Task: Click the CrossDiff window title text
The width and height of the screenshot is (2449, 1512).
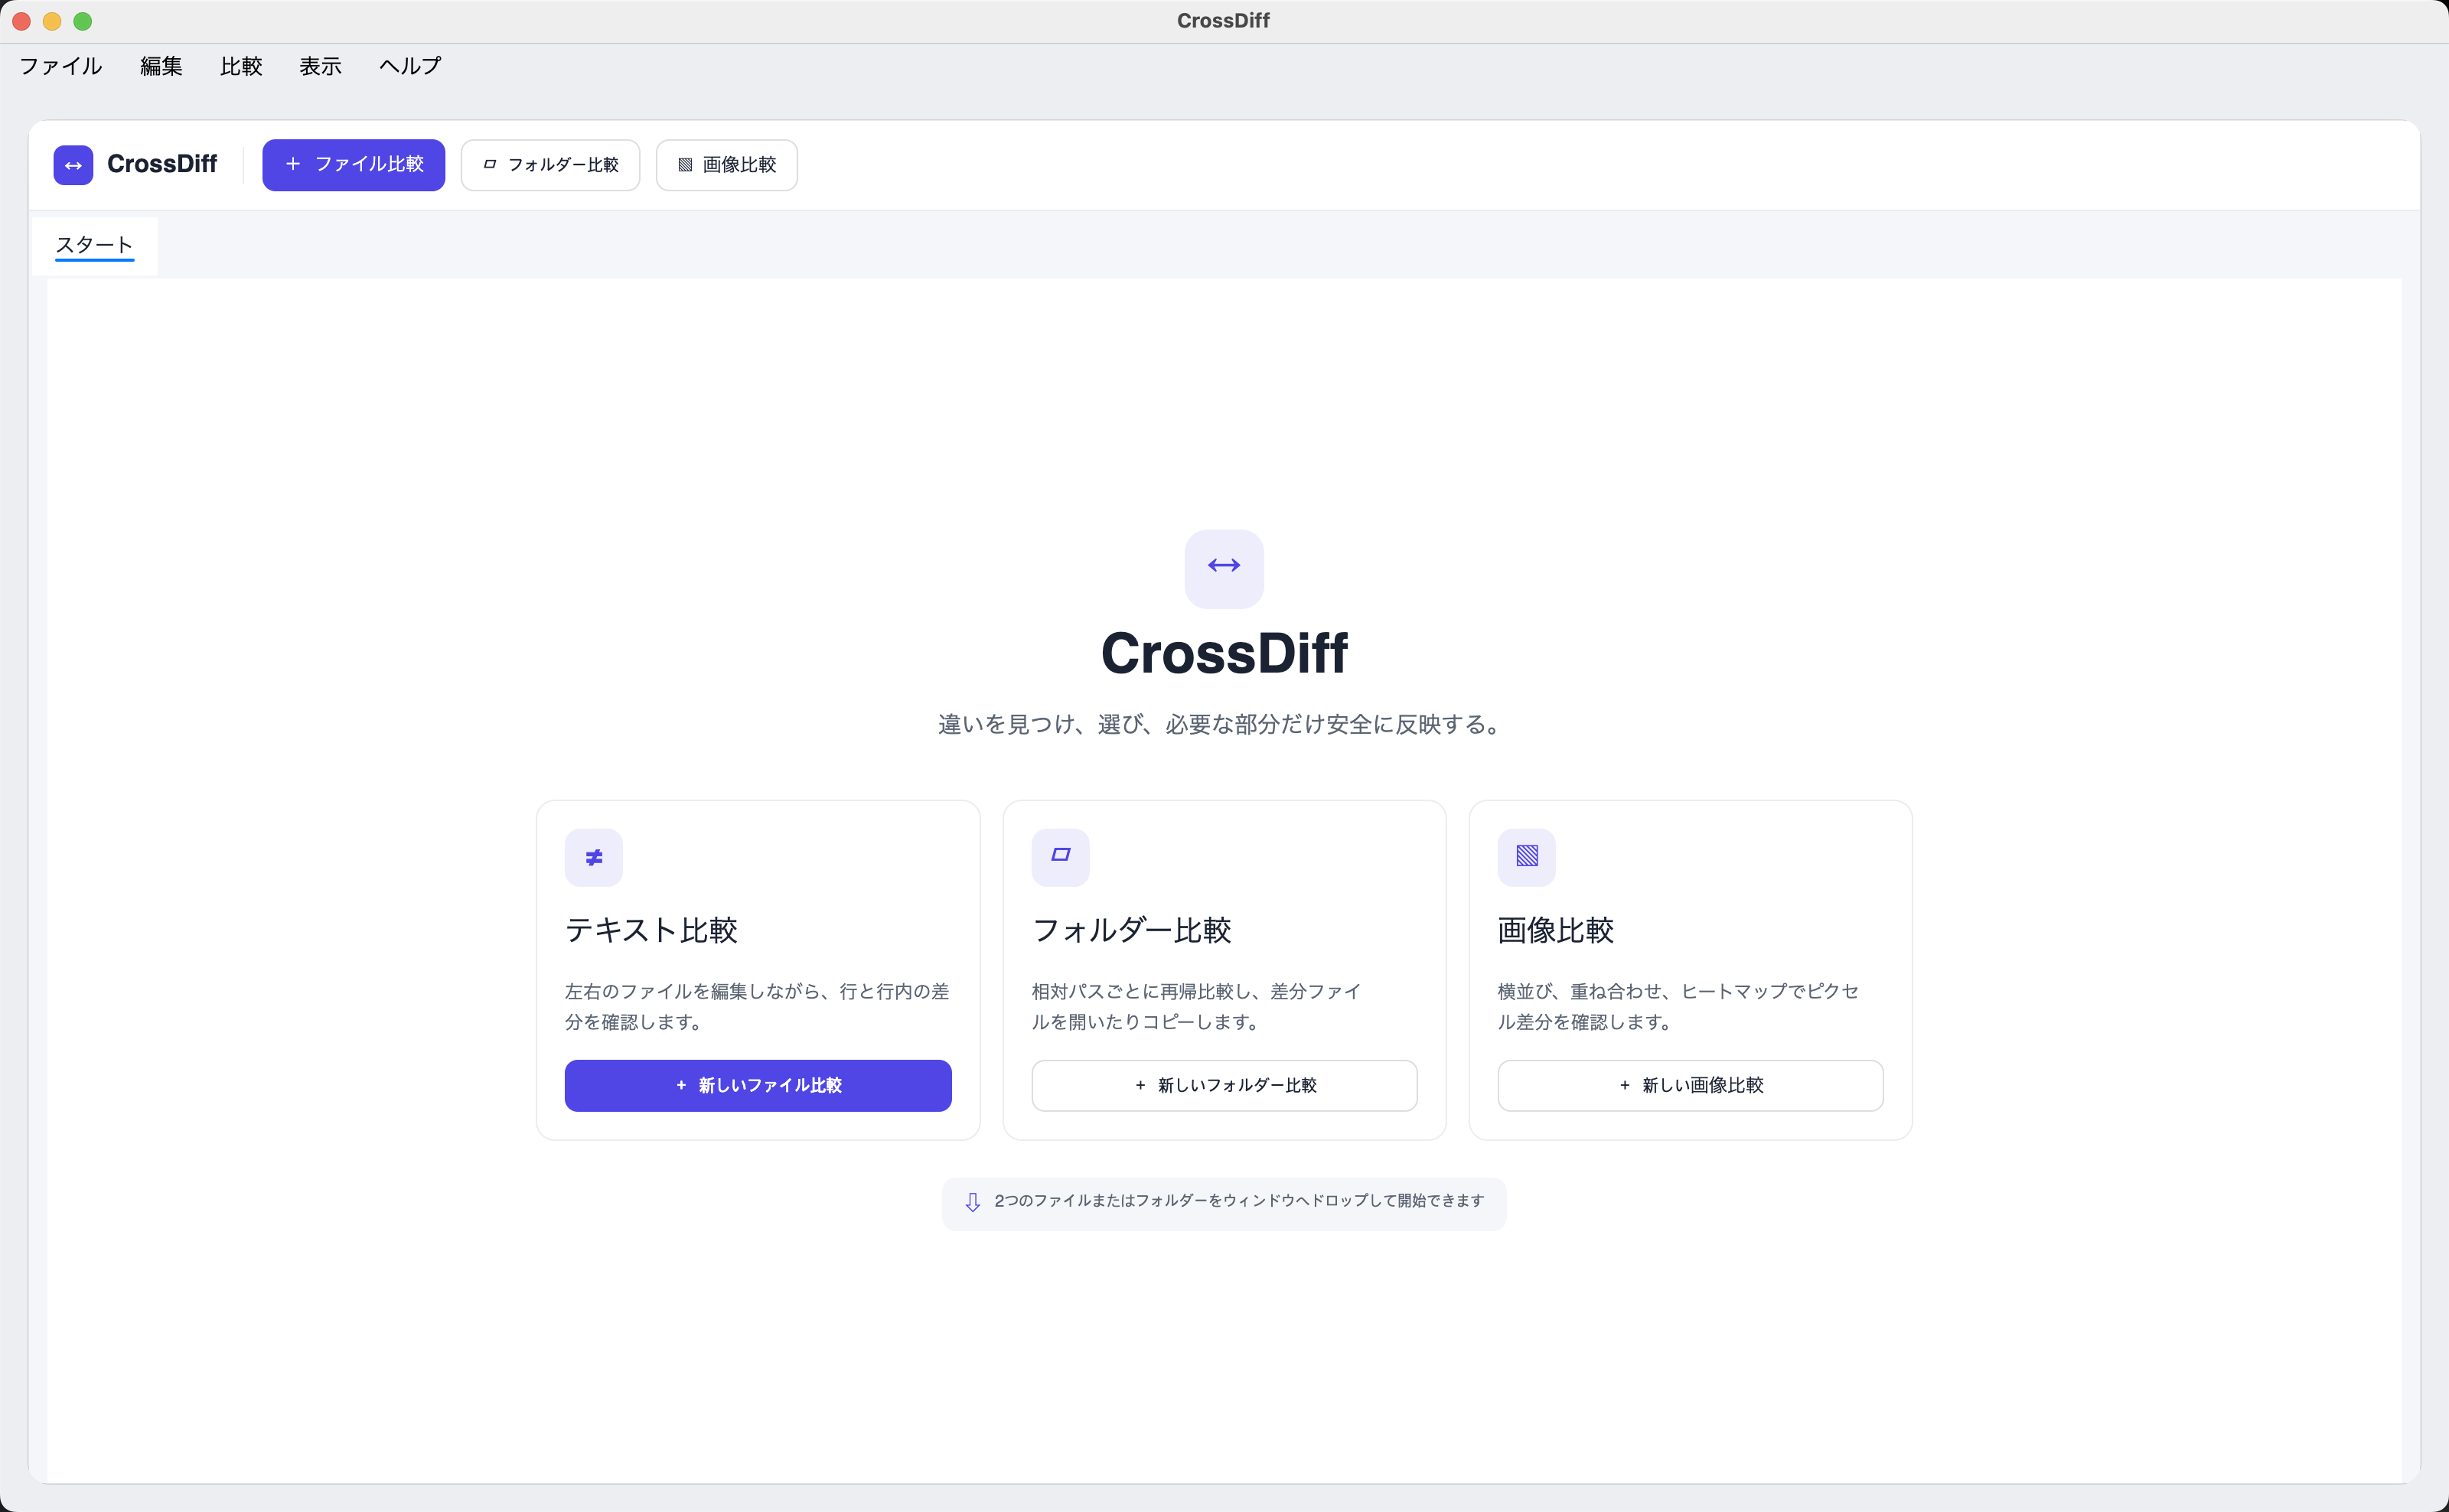Action: pyautogui.click(x=1223, y=21)
